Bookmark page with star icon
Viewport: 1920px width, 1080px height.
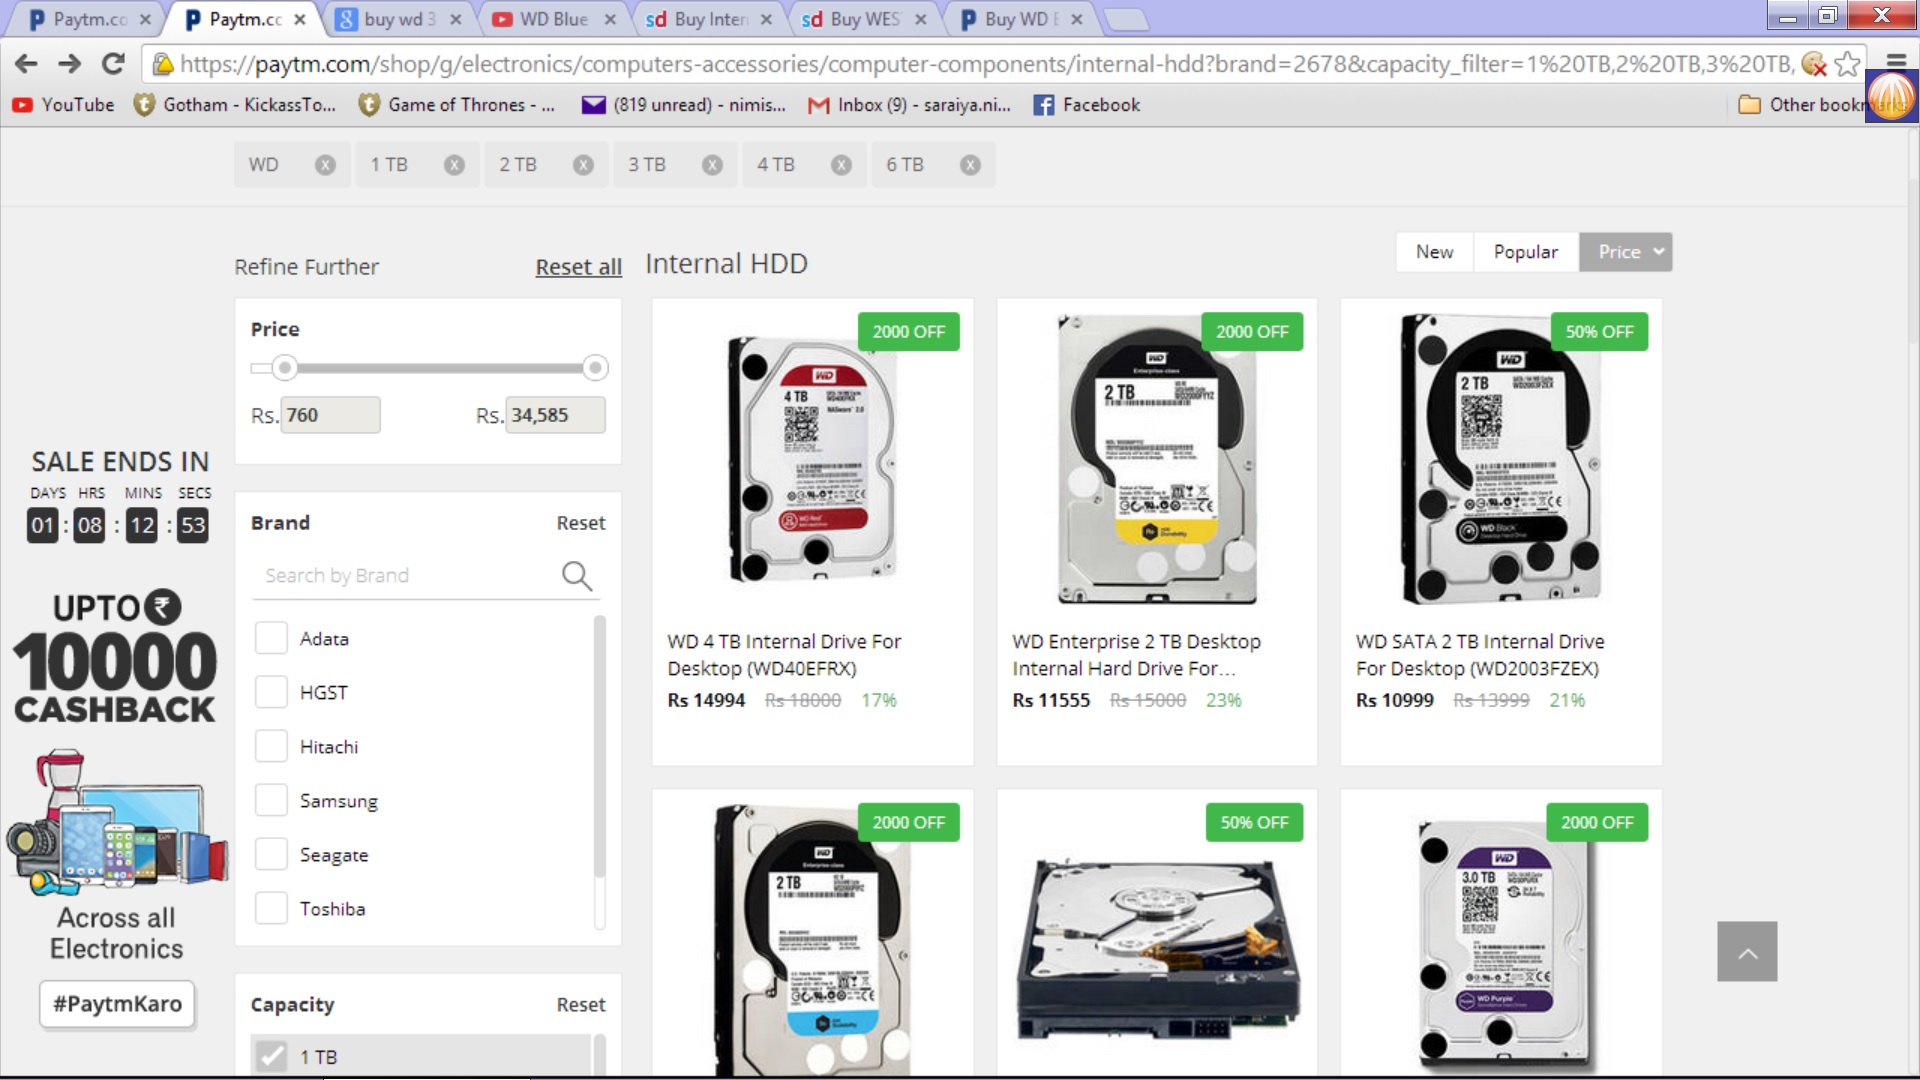(1848, 65)
